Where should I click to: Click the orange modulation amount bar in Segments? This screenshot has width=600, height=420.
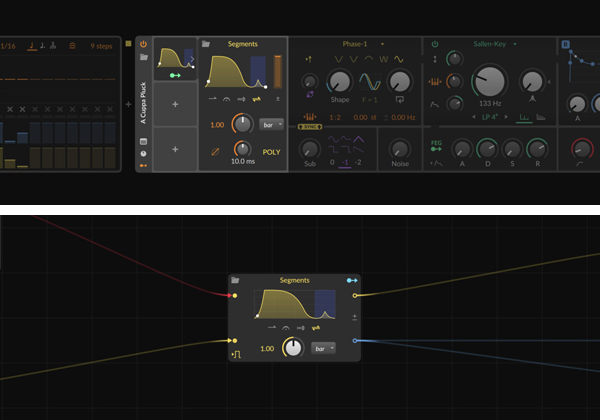[278, 72]
